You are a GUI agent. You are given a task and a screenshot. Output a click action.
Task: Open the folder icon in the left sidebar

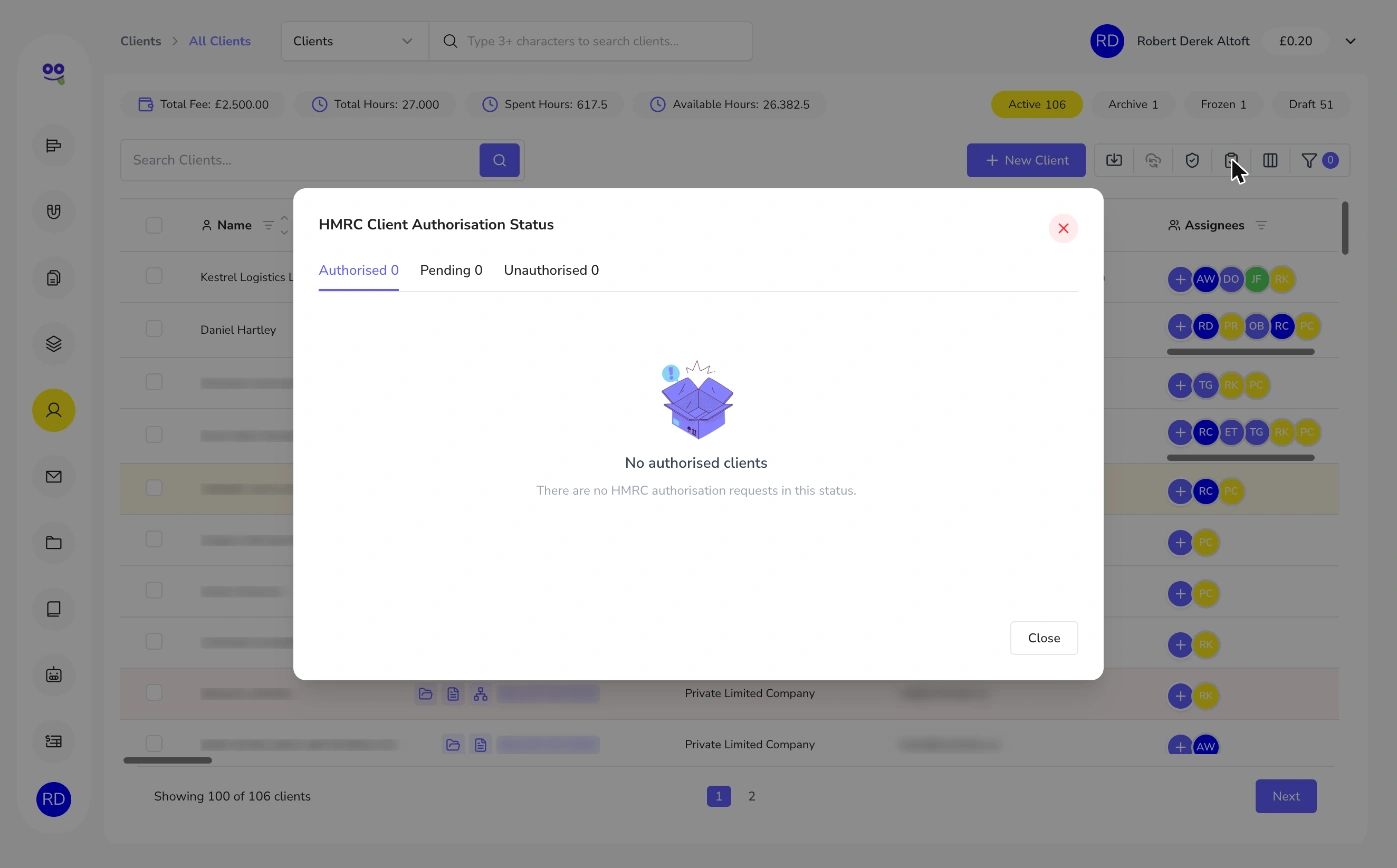coord(54,543)
